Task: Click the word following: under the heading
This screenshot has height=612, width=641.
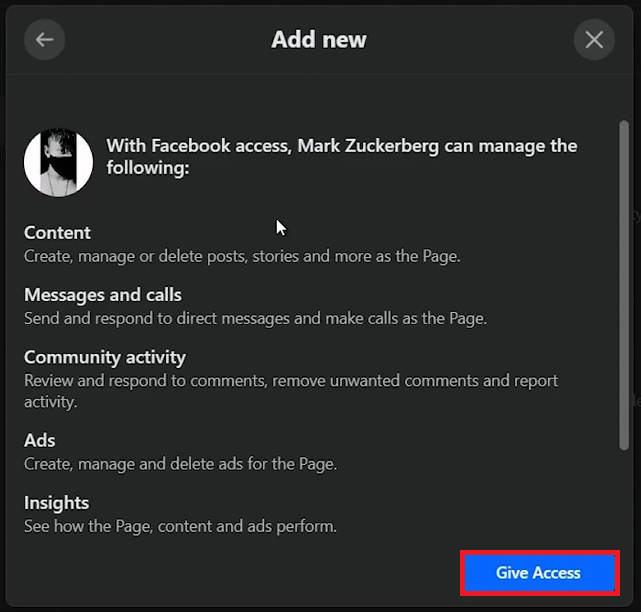Action: click(148, 168)
